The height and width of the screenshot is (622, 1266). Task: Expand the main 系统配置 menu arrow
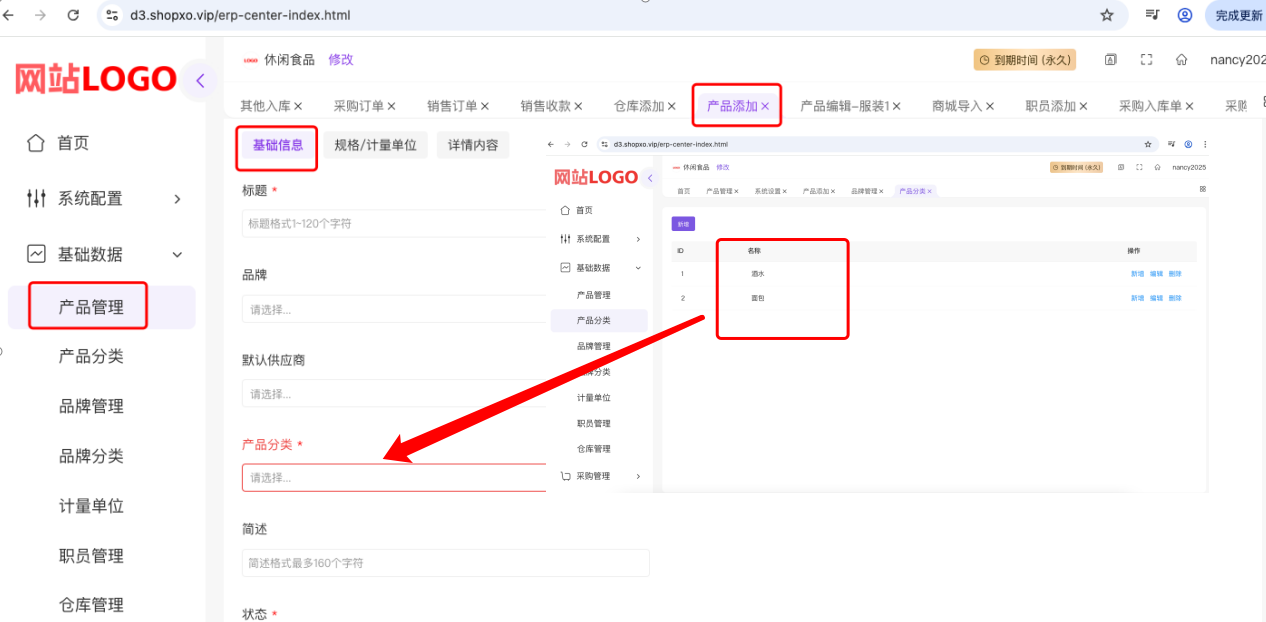[x=178, y=199]
